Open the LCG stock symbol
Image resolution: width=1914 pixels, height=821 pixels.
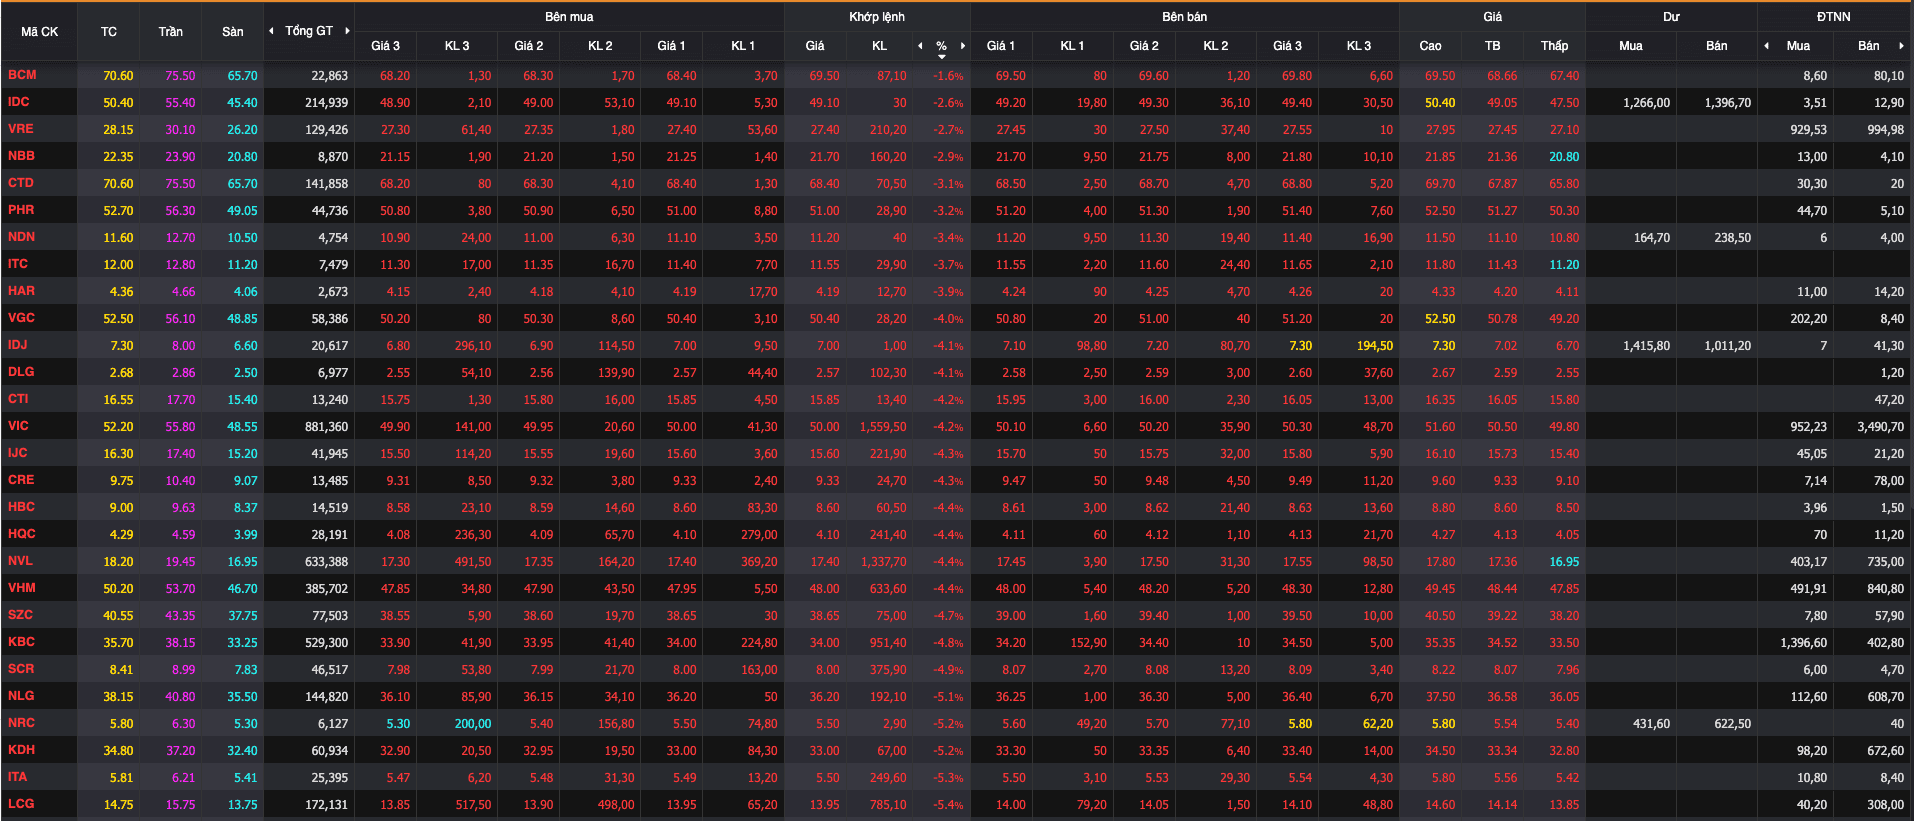21,804
